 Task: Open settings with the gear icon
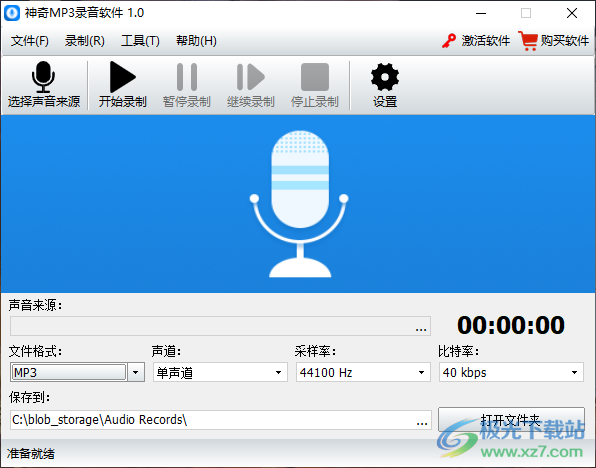point(385,77)
